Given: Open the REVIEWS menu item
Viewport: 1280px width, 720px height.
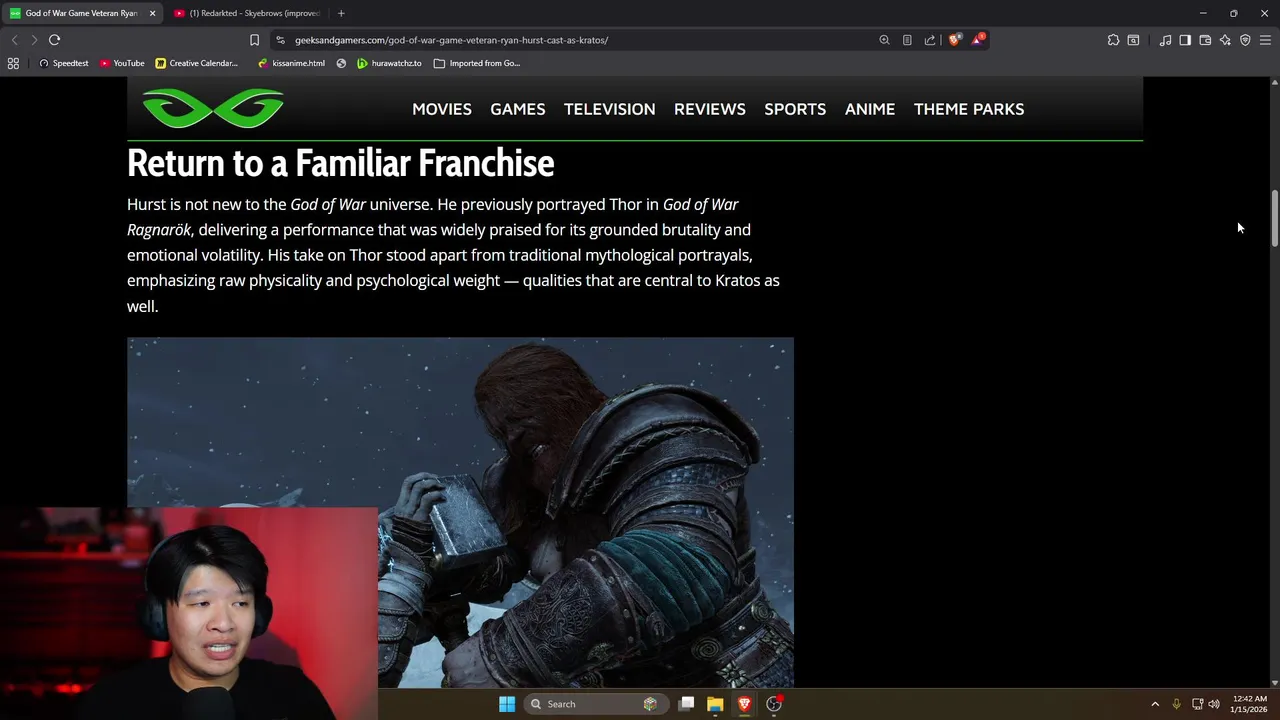Looking at the screenshot, I should [710, 109].
